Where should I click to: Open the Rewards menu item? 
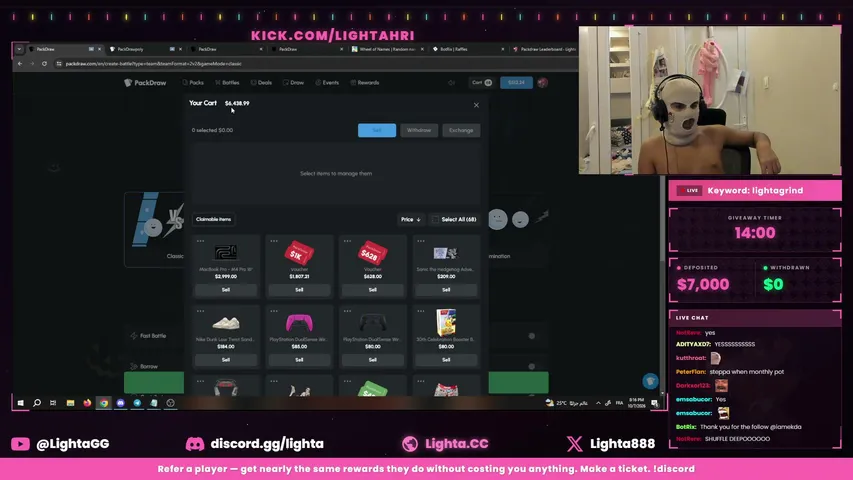point(364,83)
